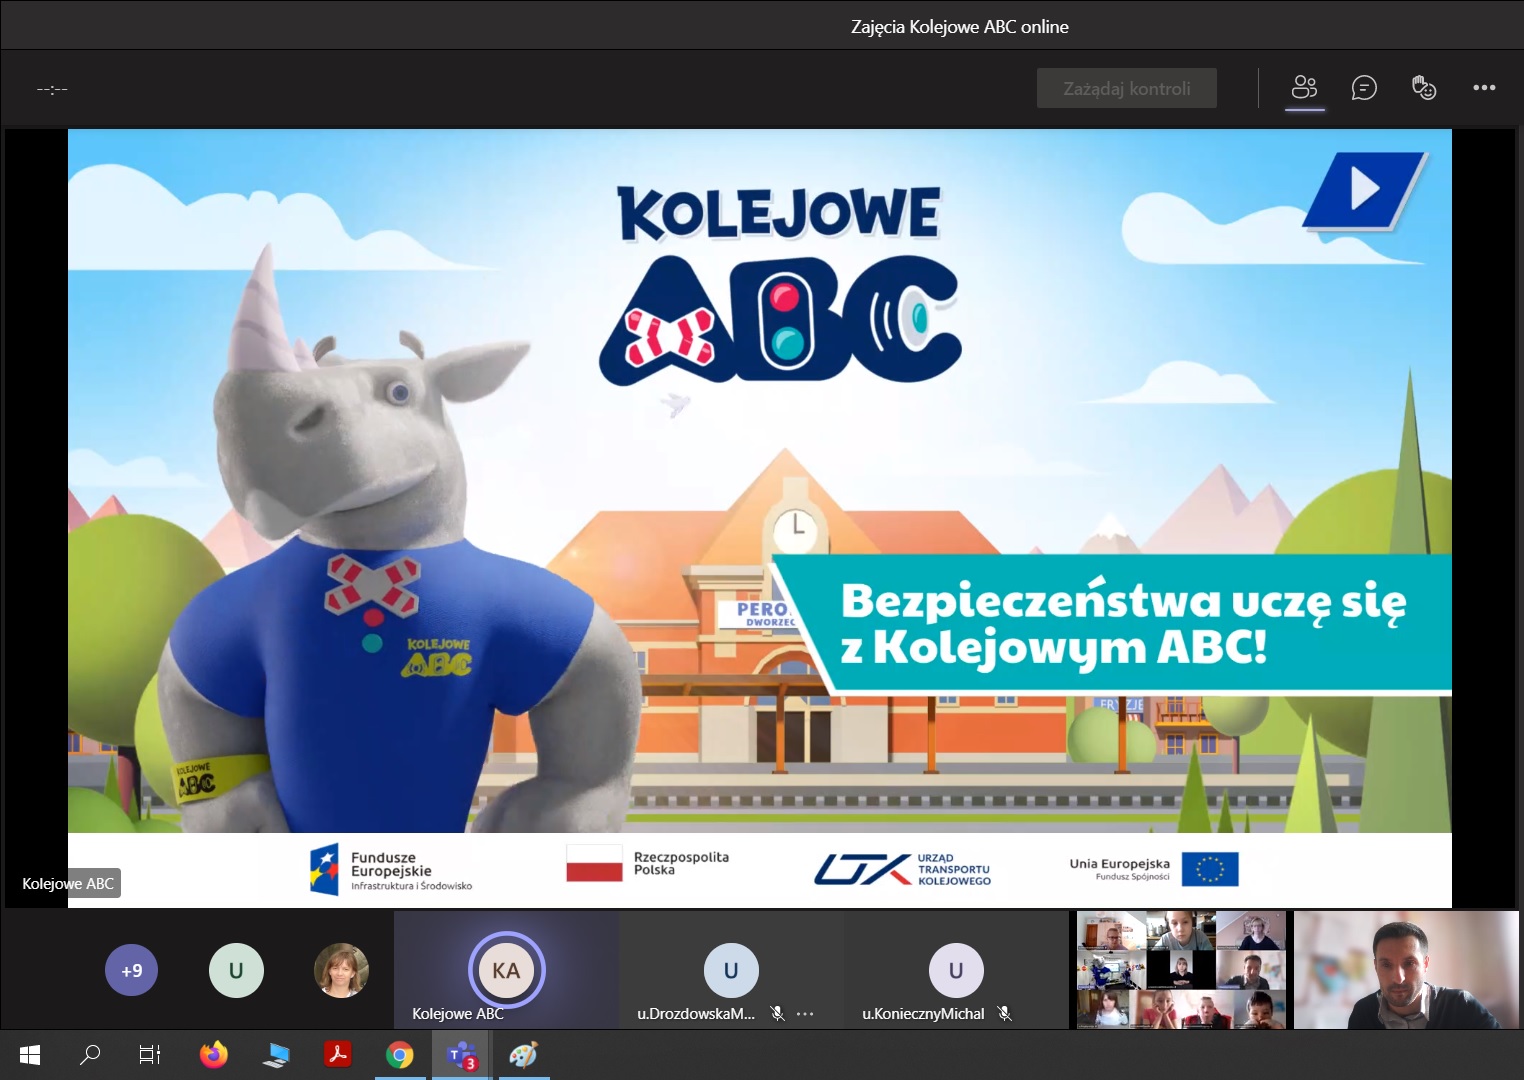
Task: Switch to Microsoft Teams in the taskbar
Action: 462,1055
